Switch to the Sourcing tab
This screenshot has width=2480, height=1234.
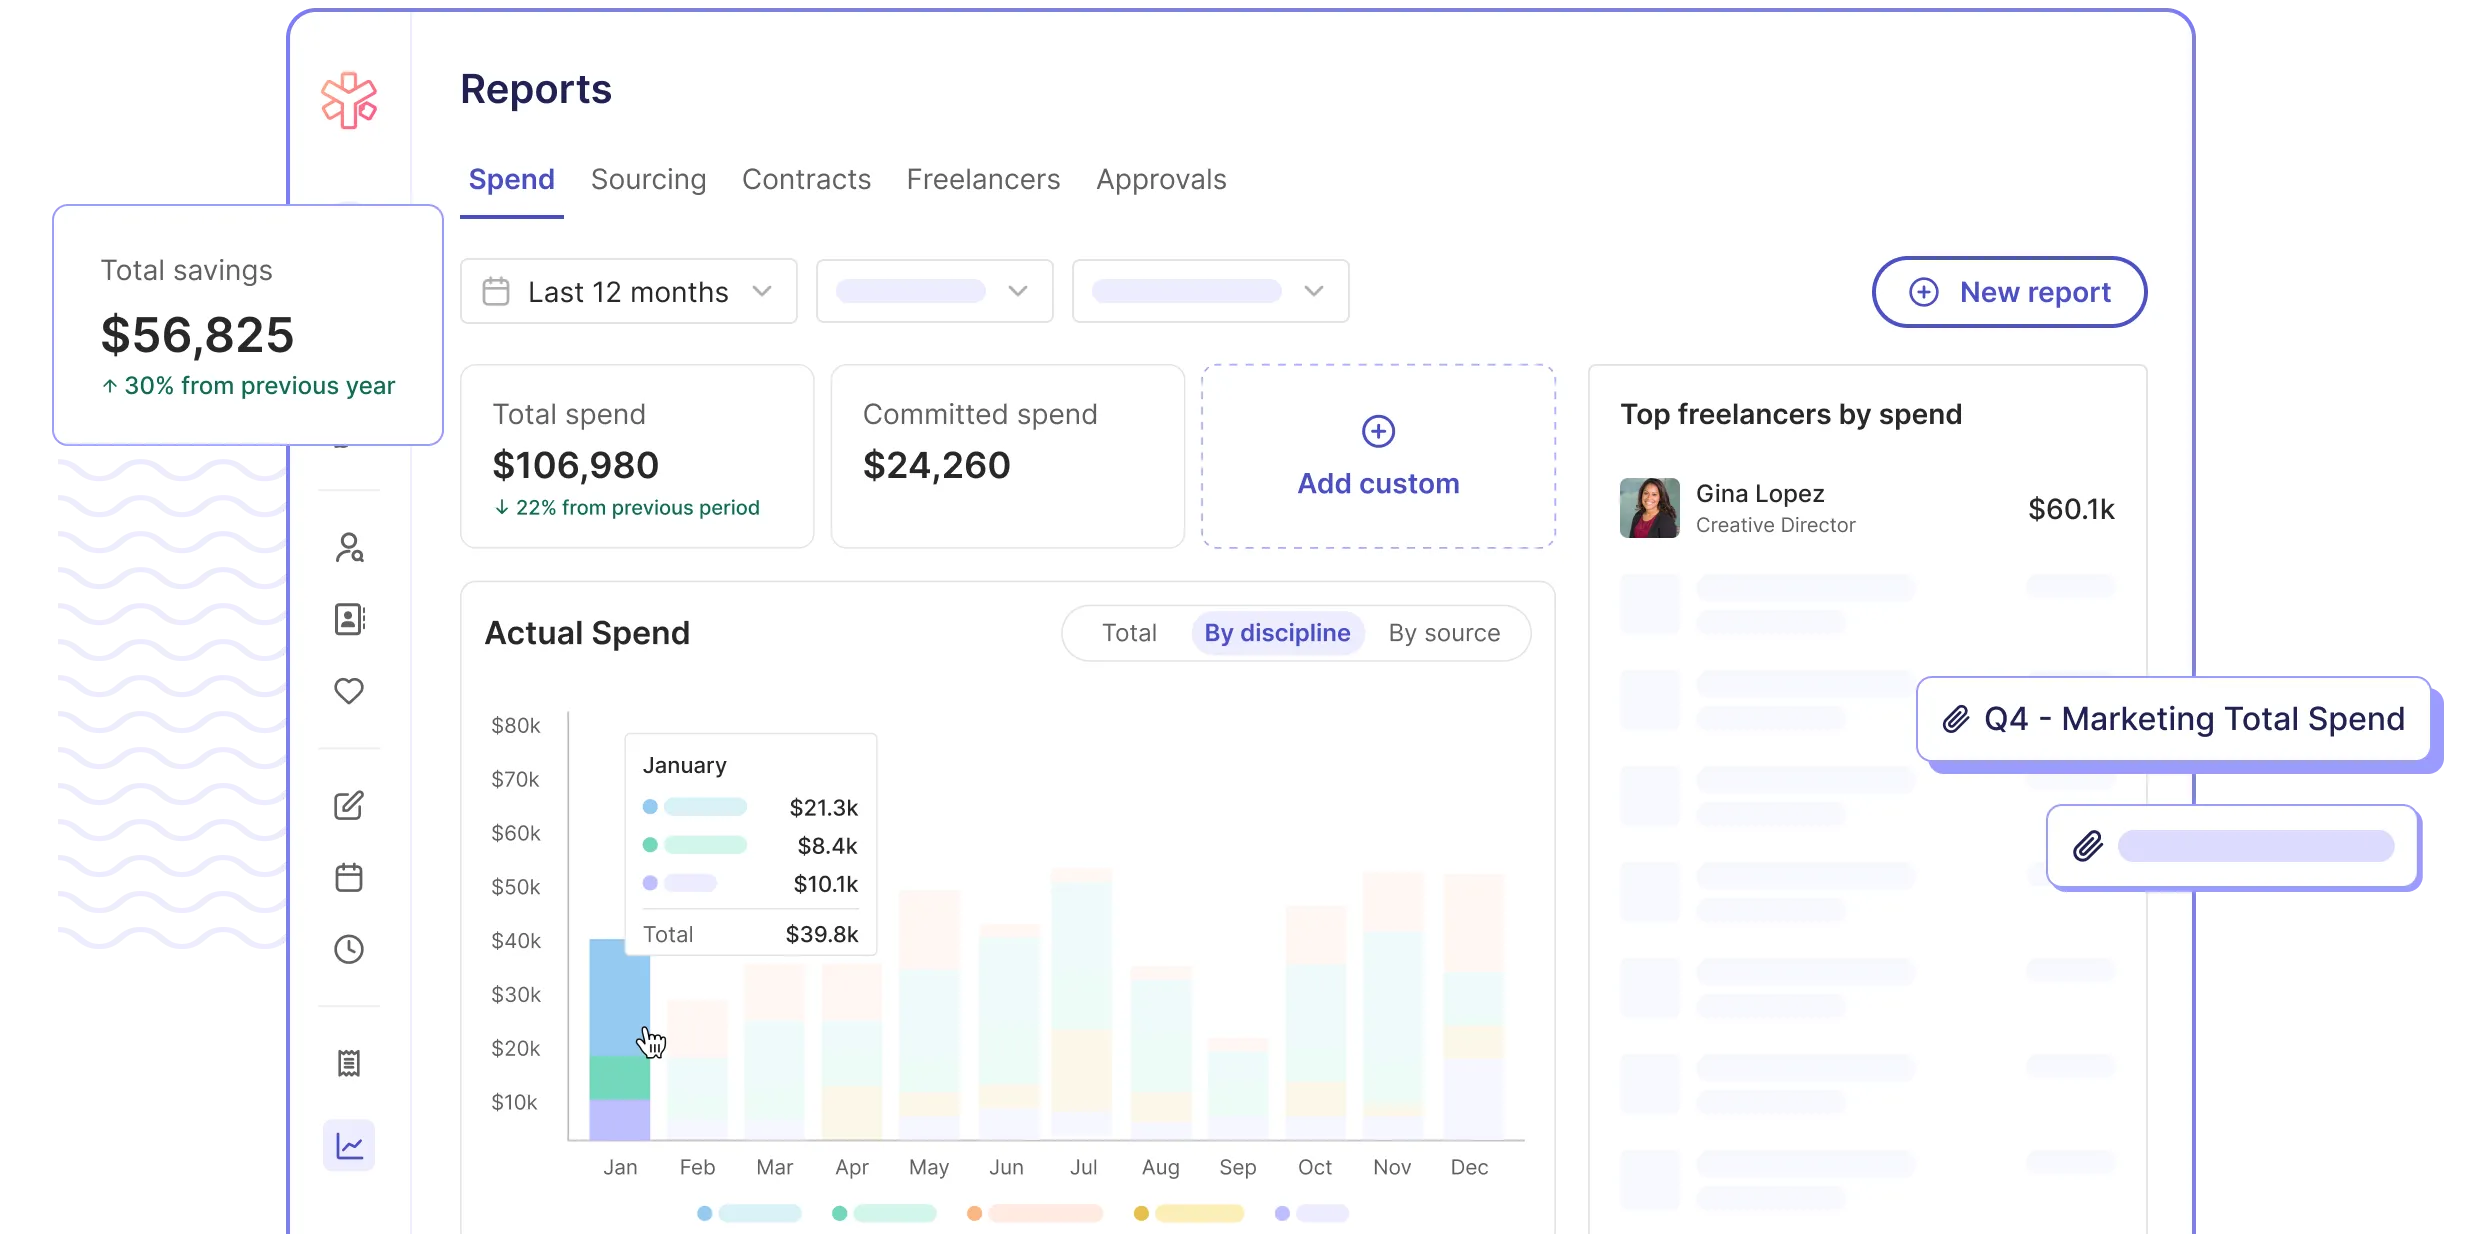(x=648, y=179)
